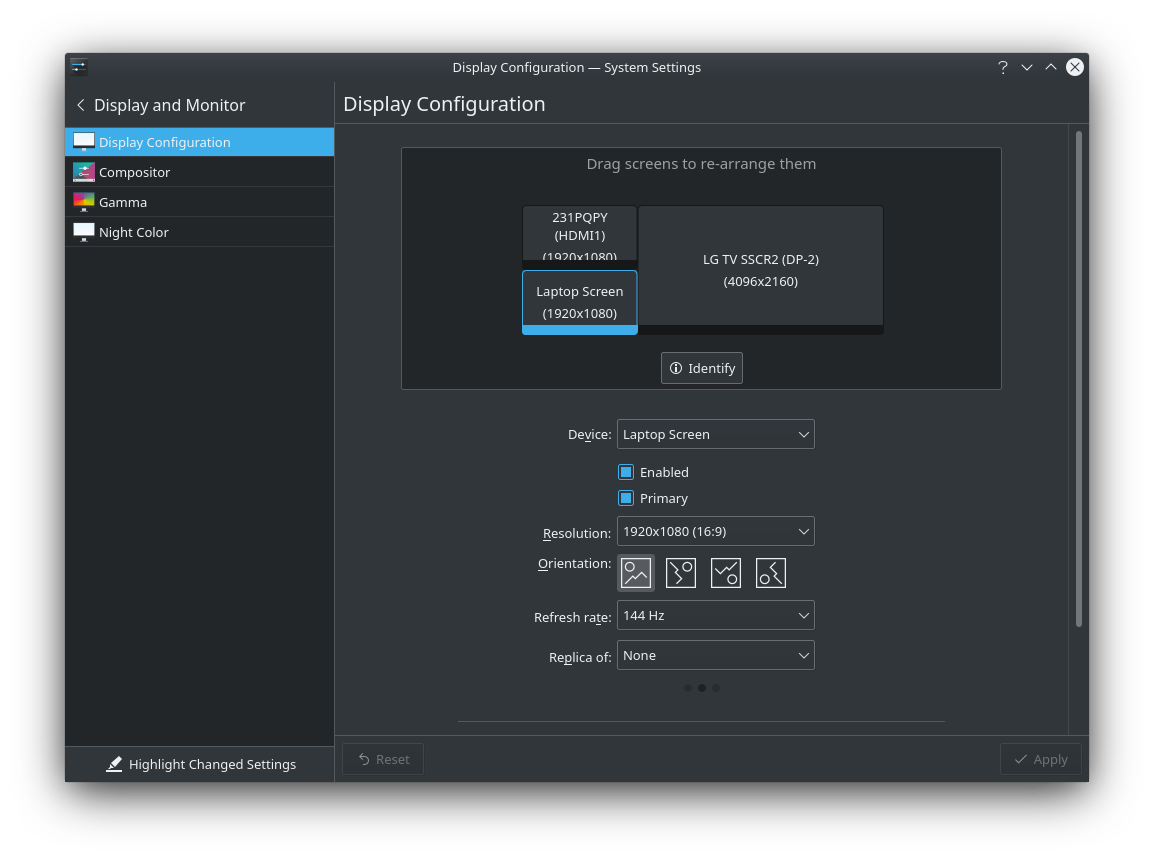Click the first page indicator dot
Image resolution: width=1154 pixels, height=859 pixels.
coord(687,687)
